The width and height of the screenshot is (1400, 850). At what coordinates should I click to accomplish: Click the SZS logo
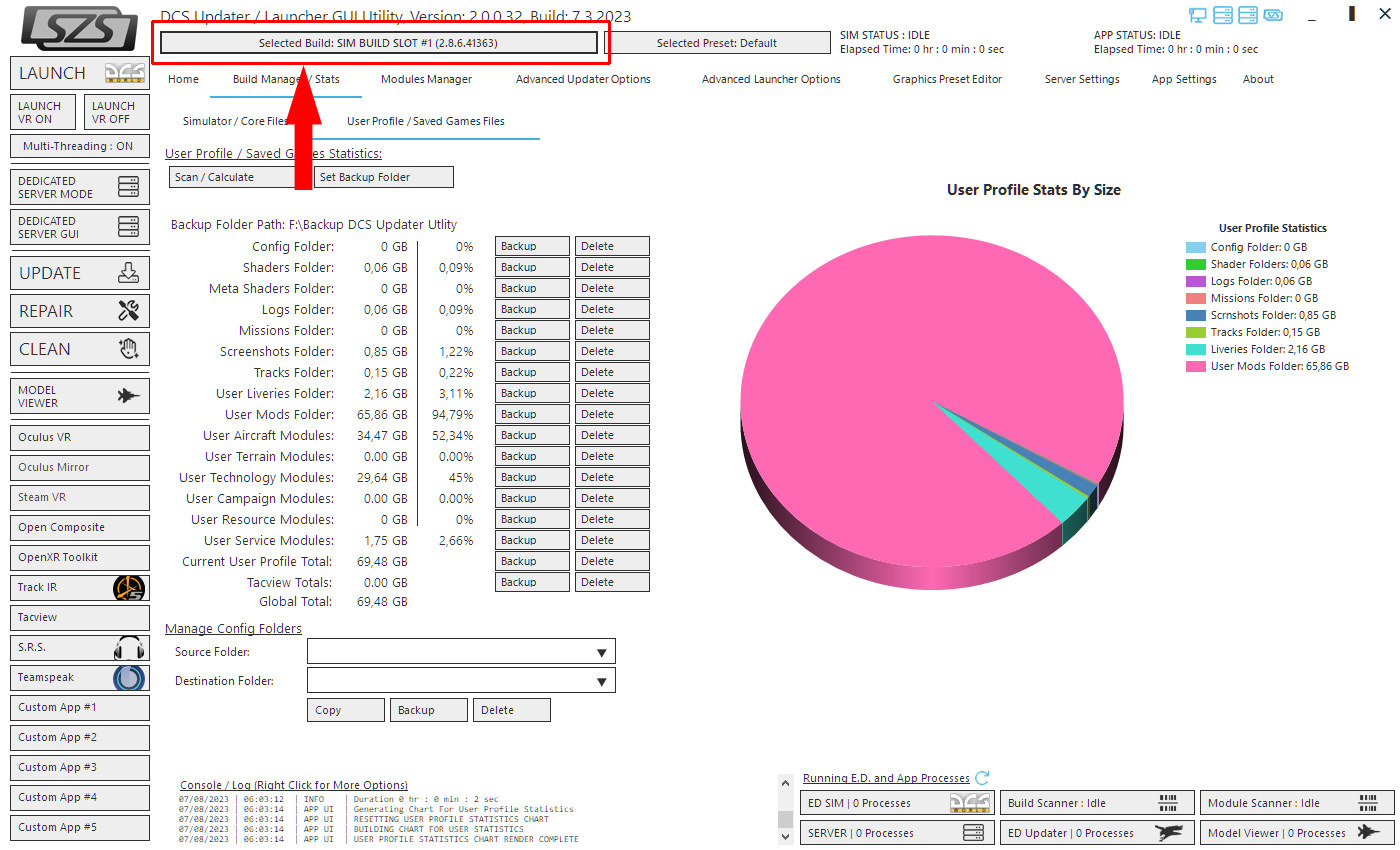[79, 28]
